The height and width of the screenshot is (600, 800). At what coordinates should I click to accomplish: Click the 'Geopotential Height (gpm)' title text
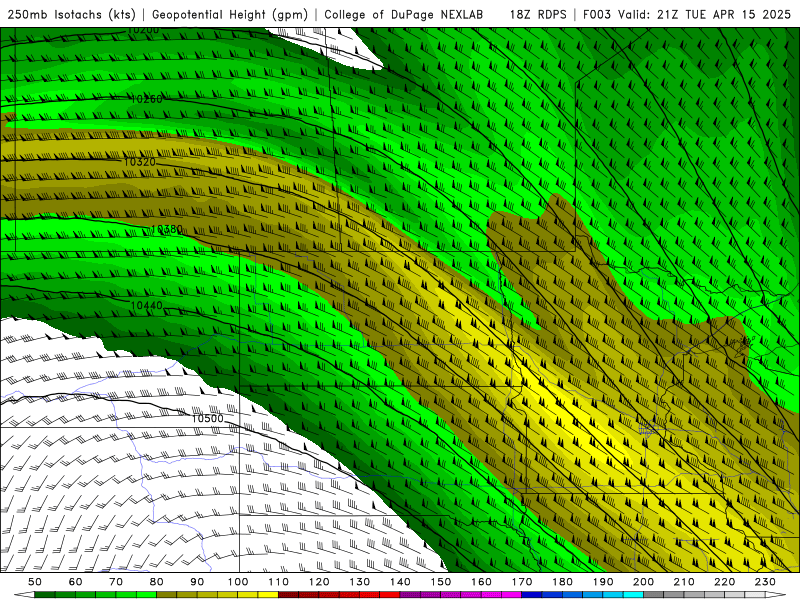[230, 14]
